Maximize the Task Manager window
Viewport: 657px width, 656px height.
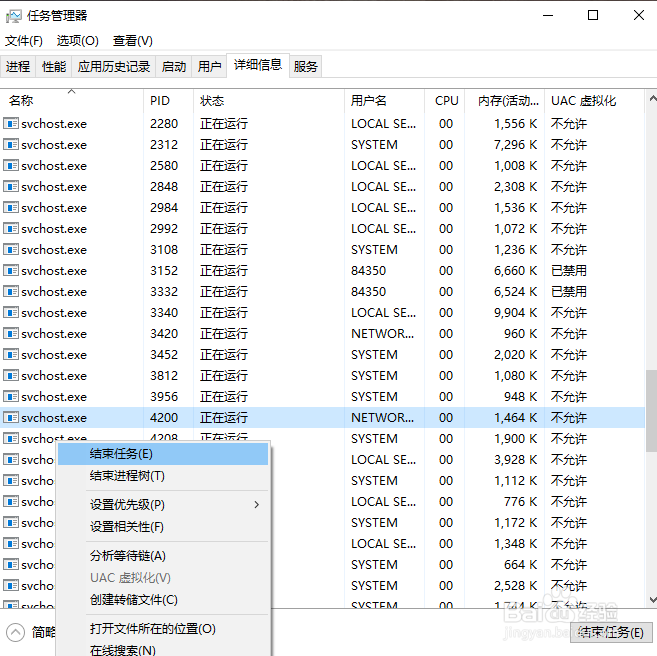click(x=593, y=15)
